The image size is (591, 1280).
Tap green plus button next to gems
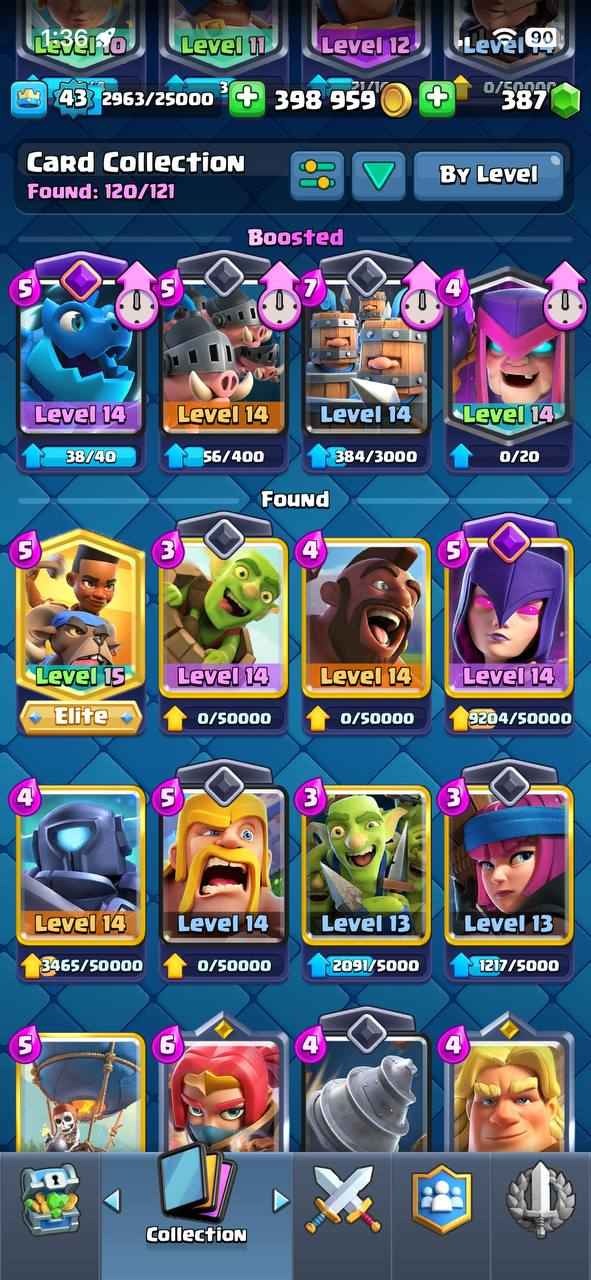click(x=437, y=99)
